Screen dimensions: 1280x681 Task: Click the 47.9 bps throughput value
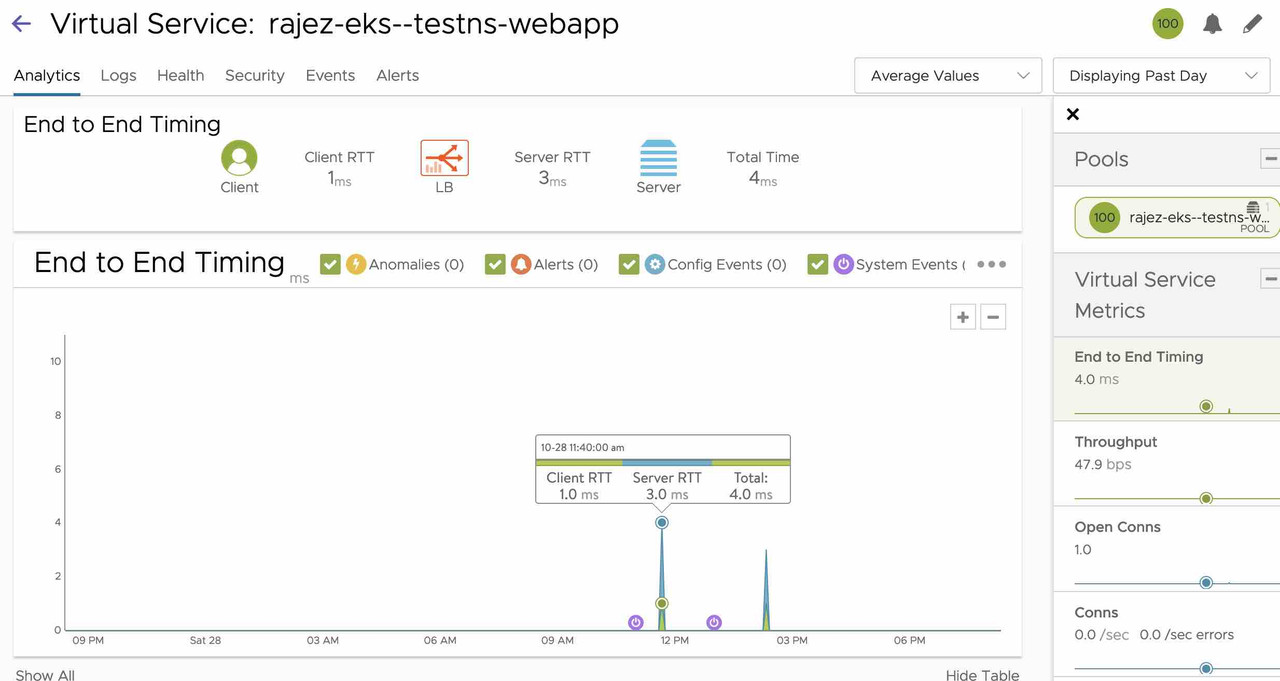[1103, 464]
